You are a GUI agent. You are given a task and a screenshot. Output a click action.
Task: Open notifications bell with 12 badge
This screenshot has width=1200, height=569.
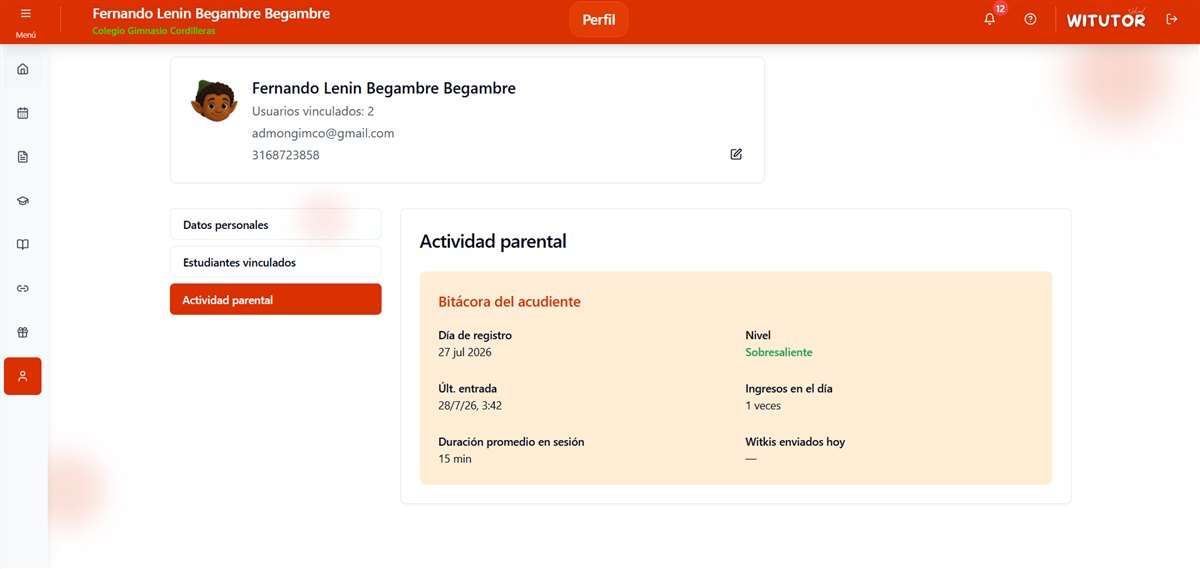pyautogui.click(x=990, y=19)
